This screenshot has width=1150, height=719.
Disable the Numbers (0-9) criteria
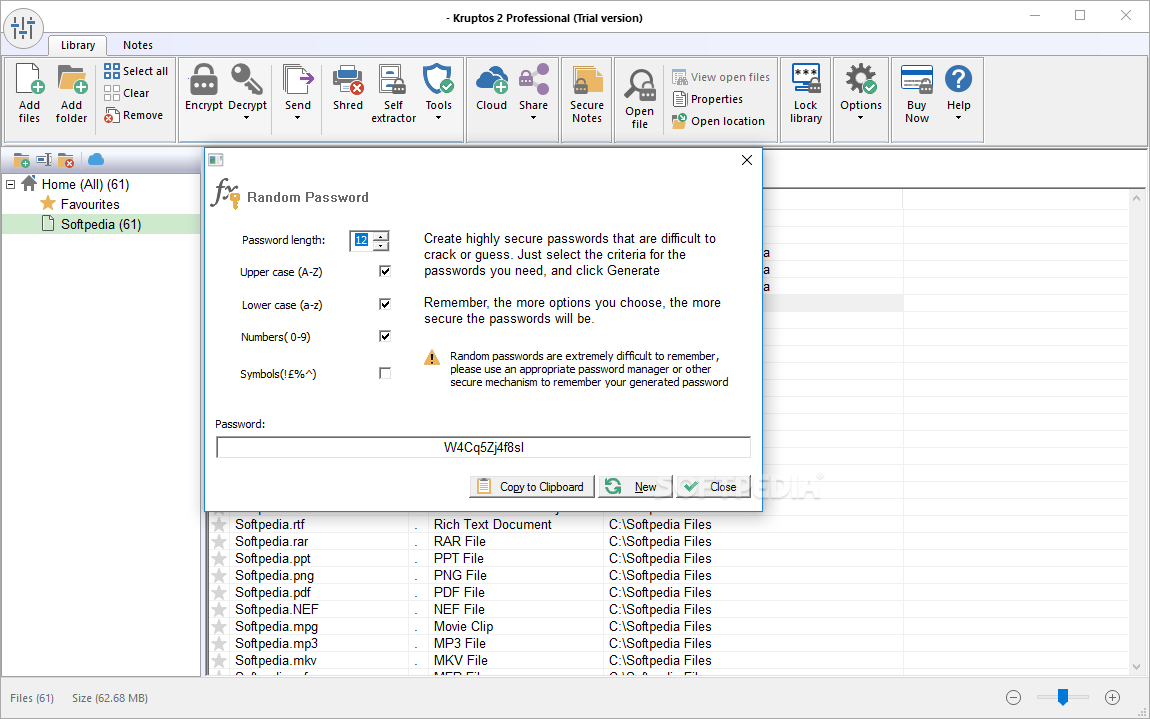pos(385,336)
